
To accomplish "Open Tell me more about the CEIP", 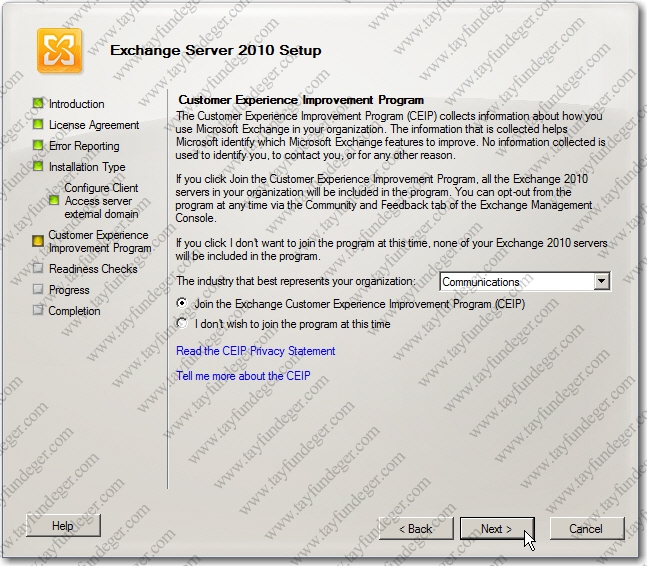I will (243, 376).
